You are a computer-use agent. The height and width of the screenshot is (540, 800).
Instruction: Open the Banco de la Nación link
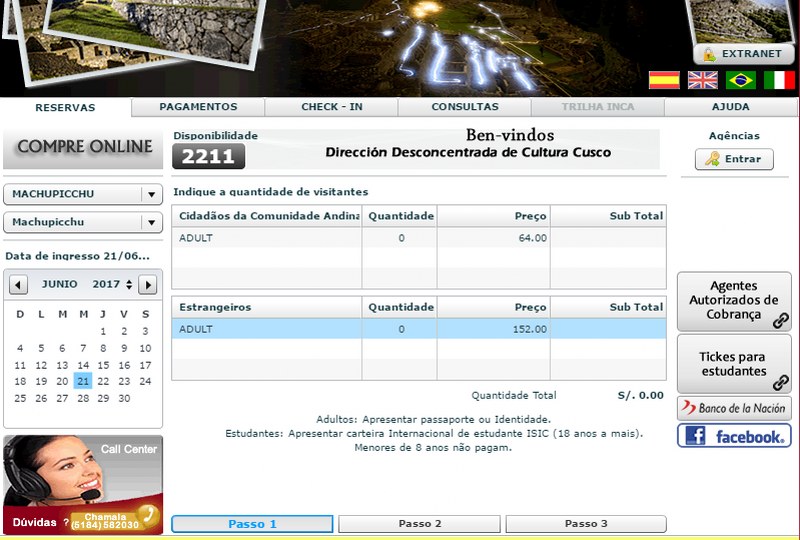(x=734, y=408)
